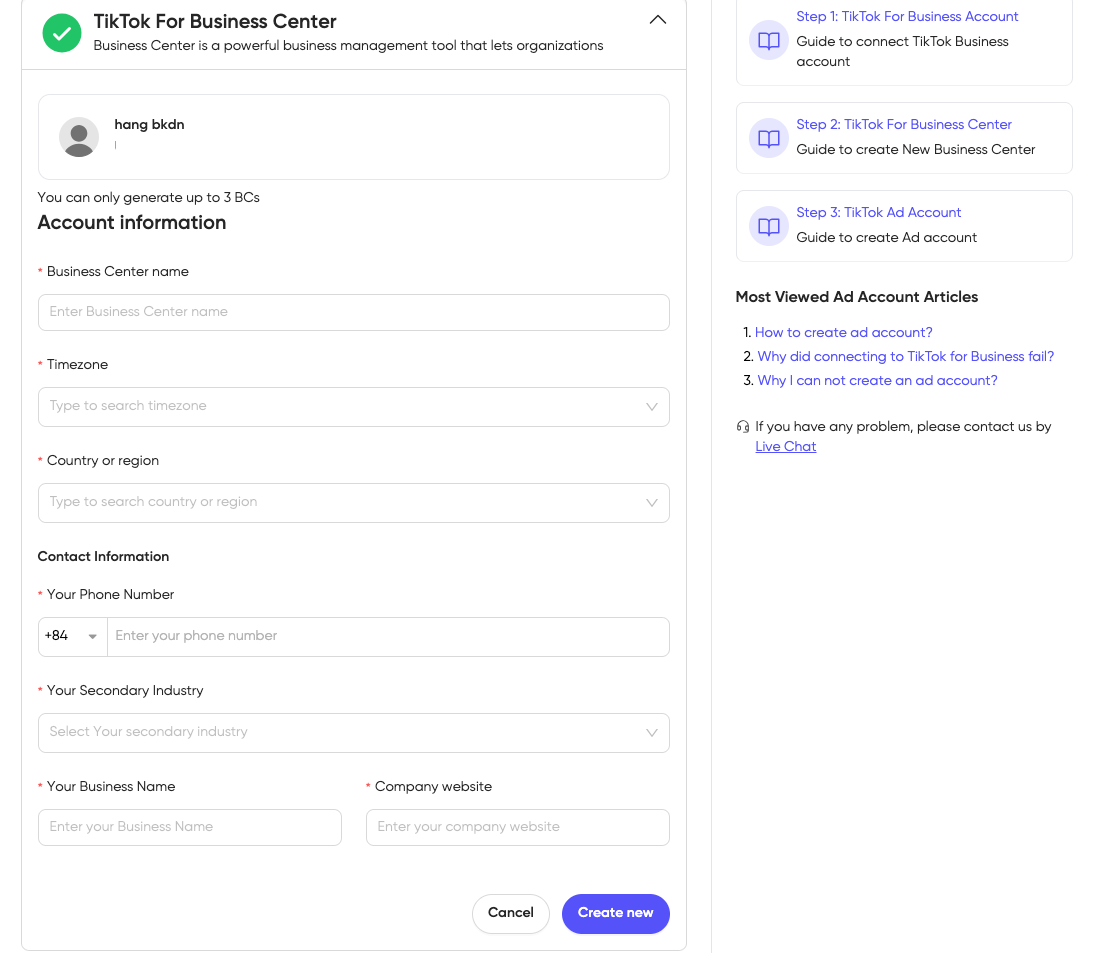Click the hang bkdn avatar image
Viewport: 1096px width, 953px height.
coord(78,135)
